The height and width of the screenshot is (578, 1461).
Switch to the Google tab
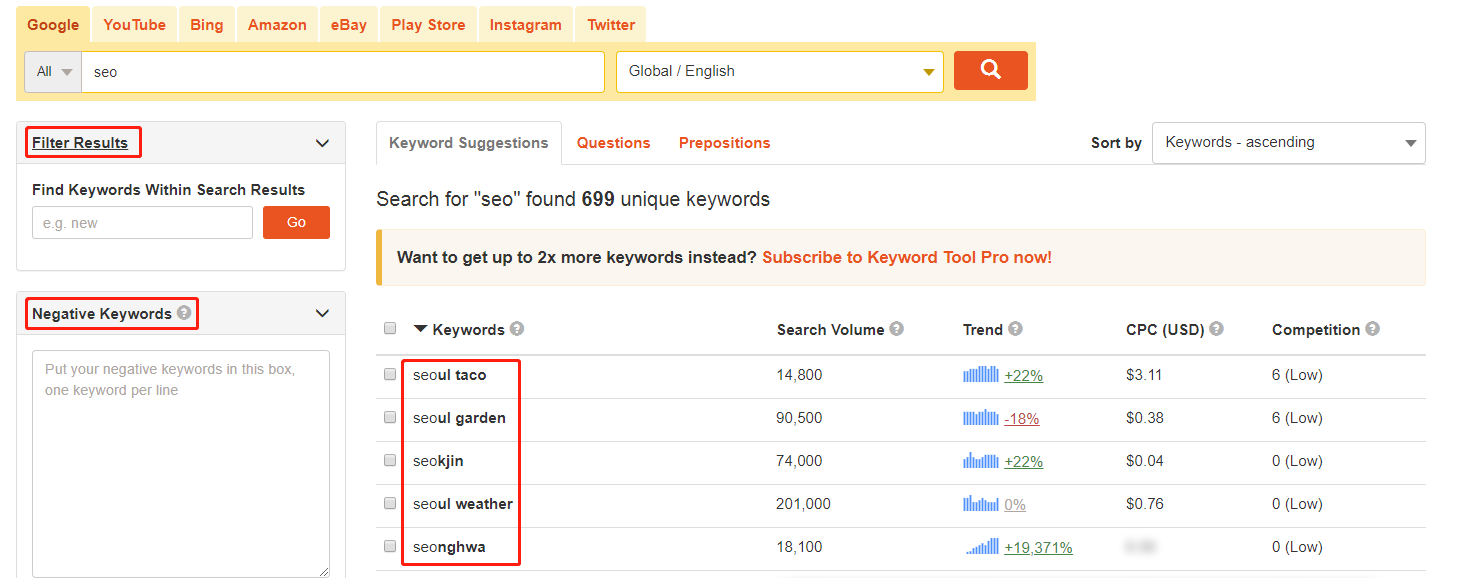coord(53,25)
